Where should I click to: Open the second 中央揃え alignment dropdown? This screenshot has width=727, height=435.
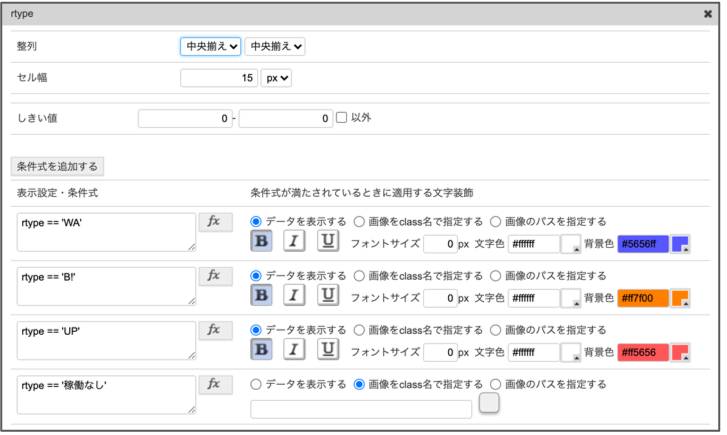[275, 46]
